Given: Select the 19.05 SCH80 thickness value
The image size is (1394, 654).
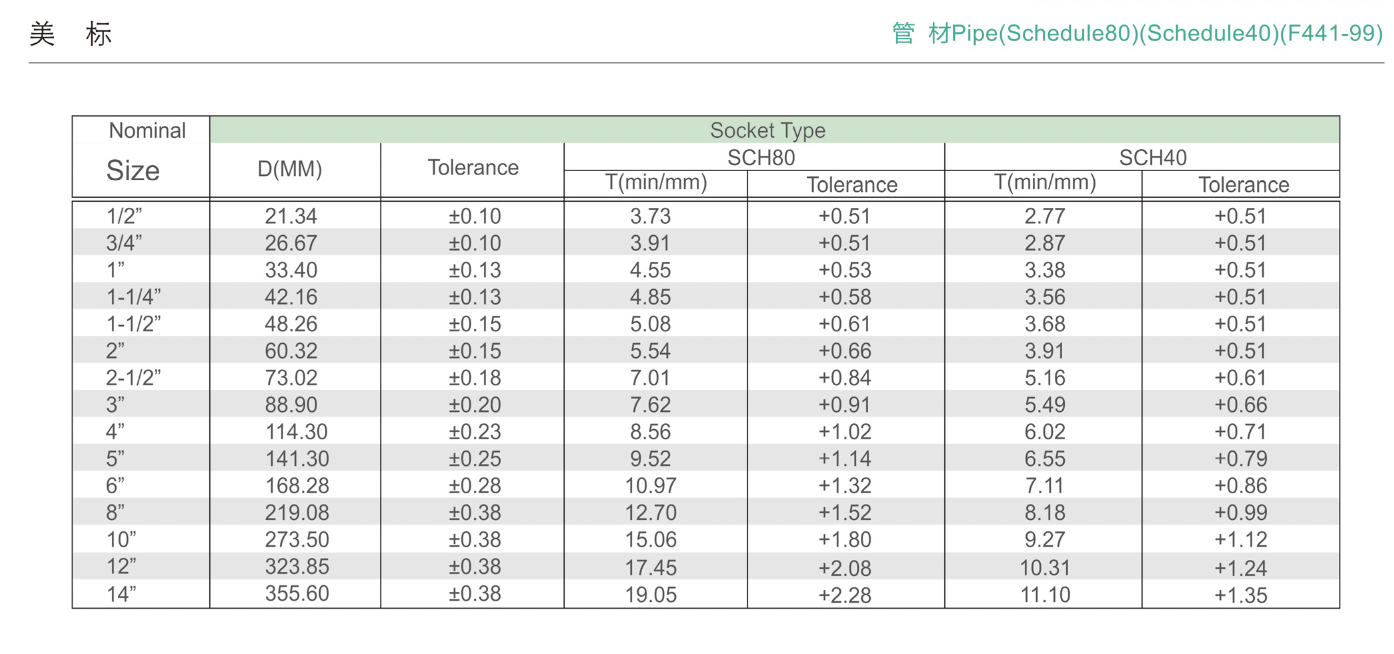Looking at the screenshot, I should point(651,595).
